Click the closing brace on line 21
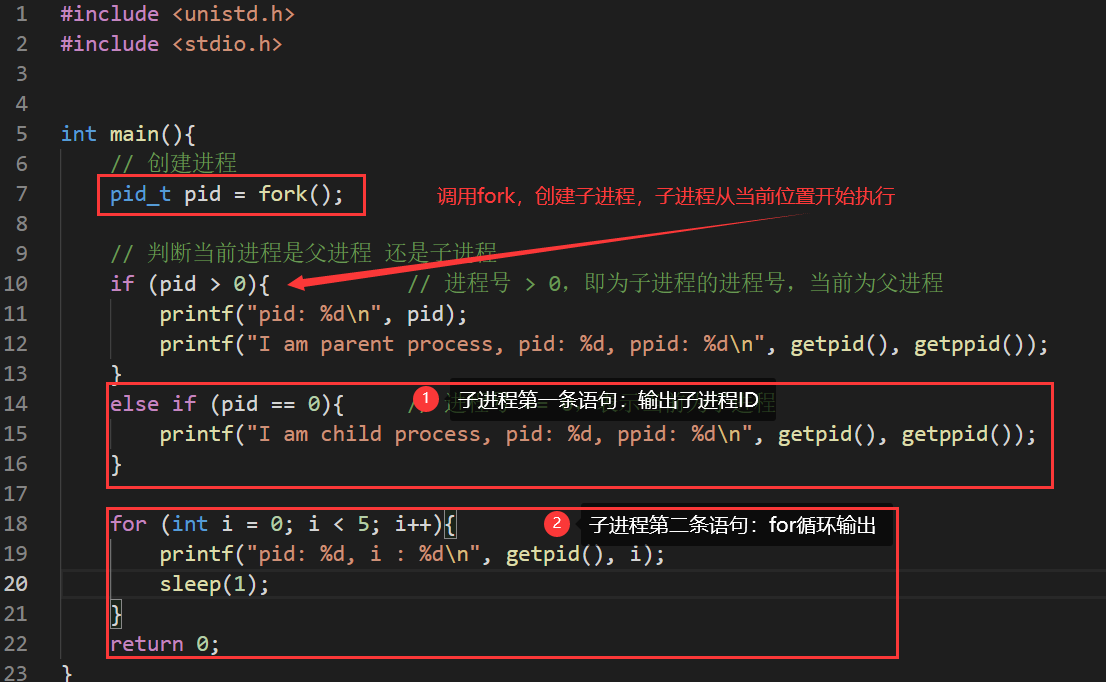Viewport: 1106px width, 682px height. coord(116,614)
